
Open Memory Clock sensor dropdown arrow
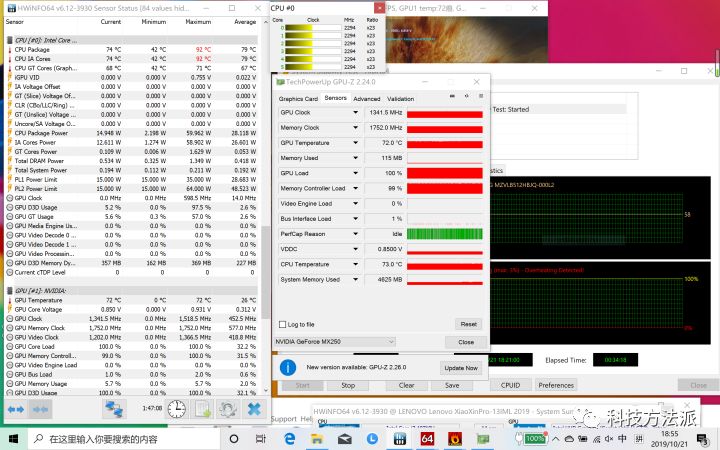pyautogui.click(x=355, y=128)
